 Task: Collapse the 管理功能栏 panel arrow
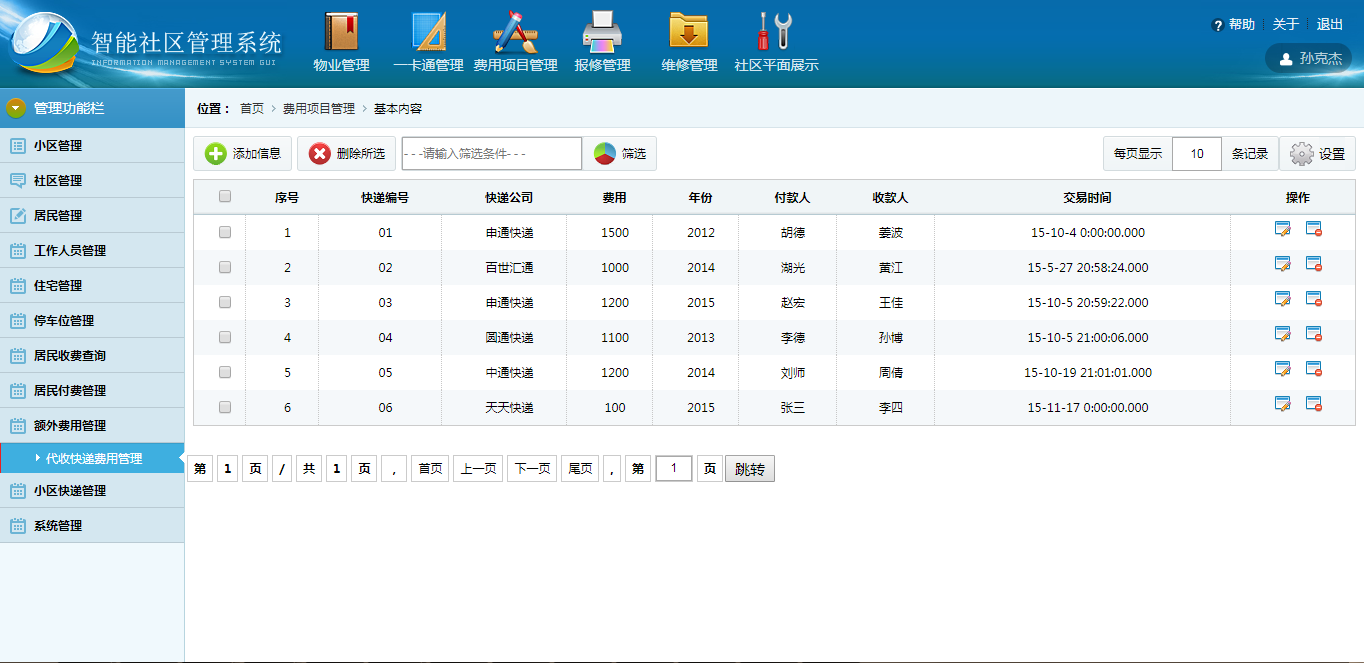point(16,108)
